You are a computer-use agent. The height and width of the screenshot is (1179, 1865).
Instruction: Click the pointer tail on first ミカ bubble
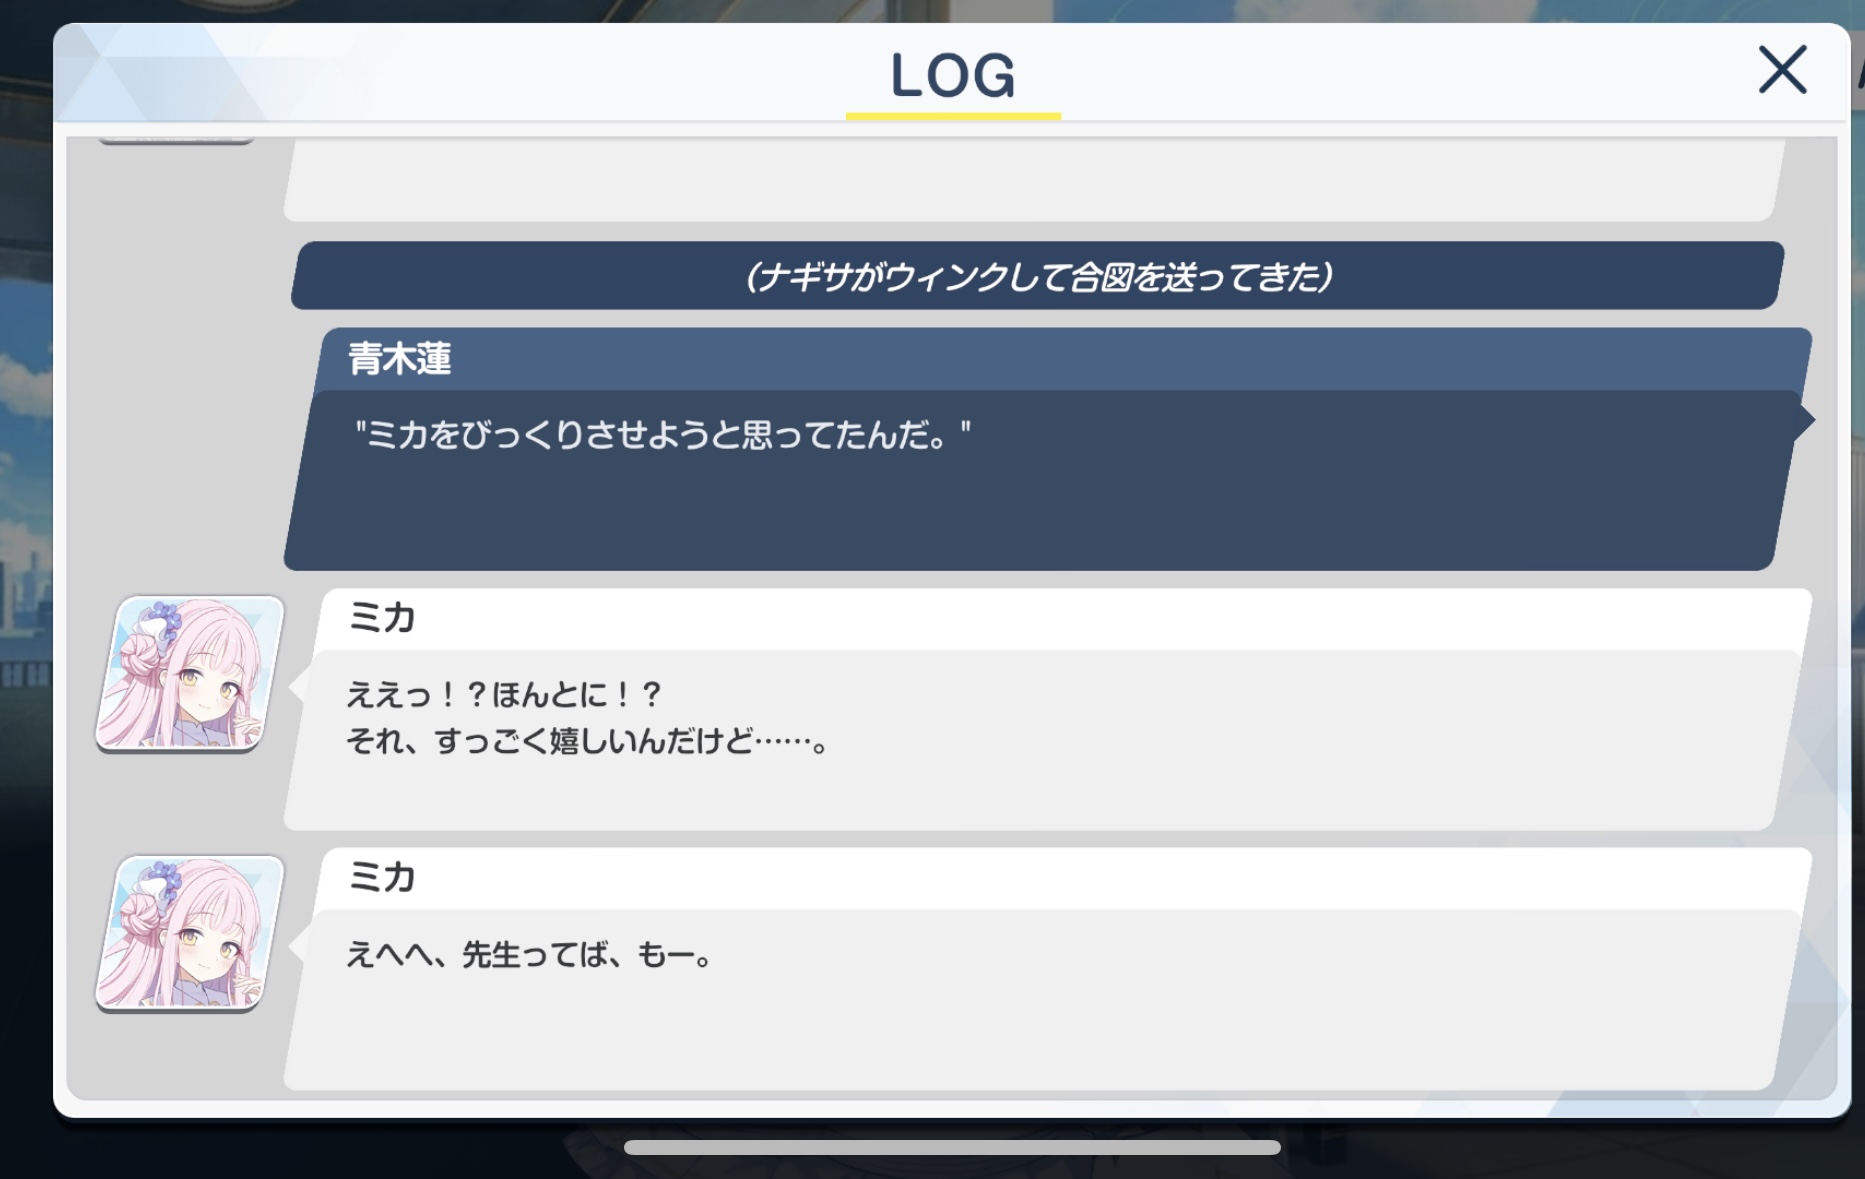point(296,687)
